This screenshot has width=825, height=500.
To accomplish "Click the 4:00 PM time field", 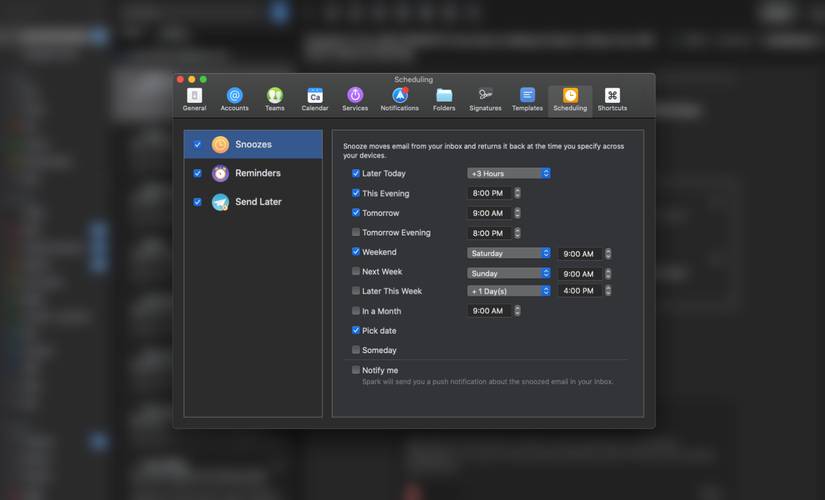I will [580, 291].
